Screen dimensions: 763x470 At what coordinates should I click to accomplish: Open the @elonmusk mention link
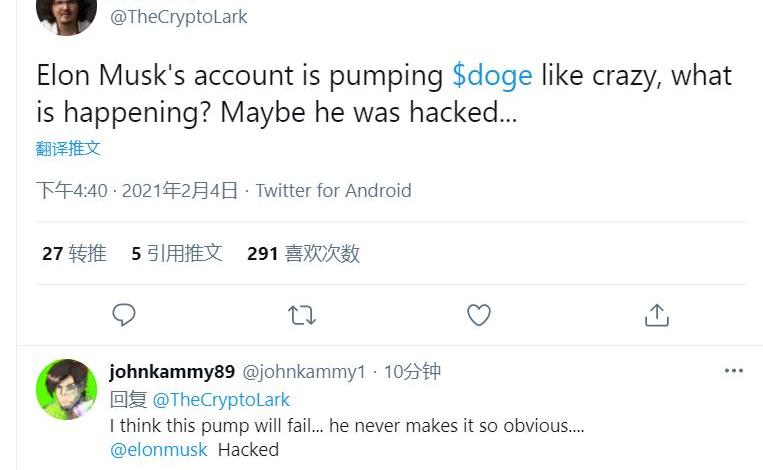tap(159, 449)
